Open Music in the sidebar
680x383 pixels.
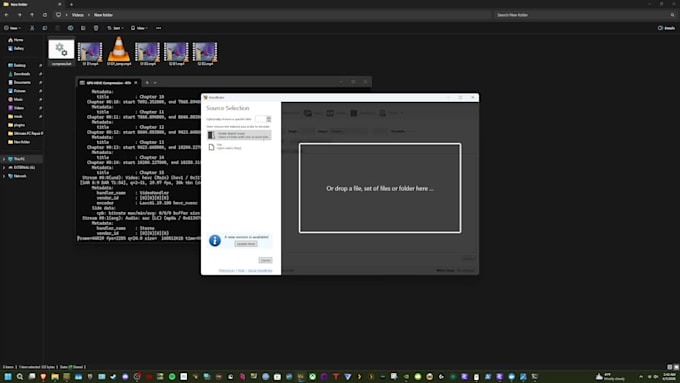point(17,99)
